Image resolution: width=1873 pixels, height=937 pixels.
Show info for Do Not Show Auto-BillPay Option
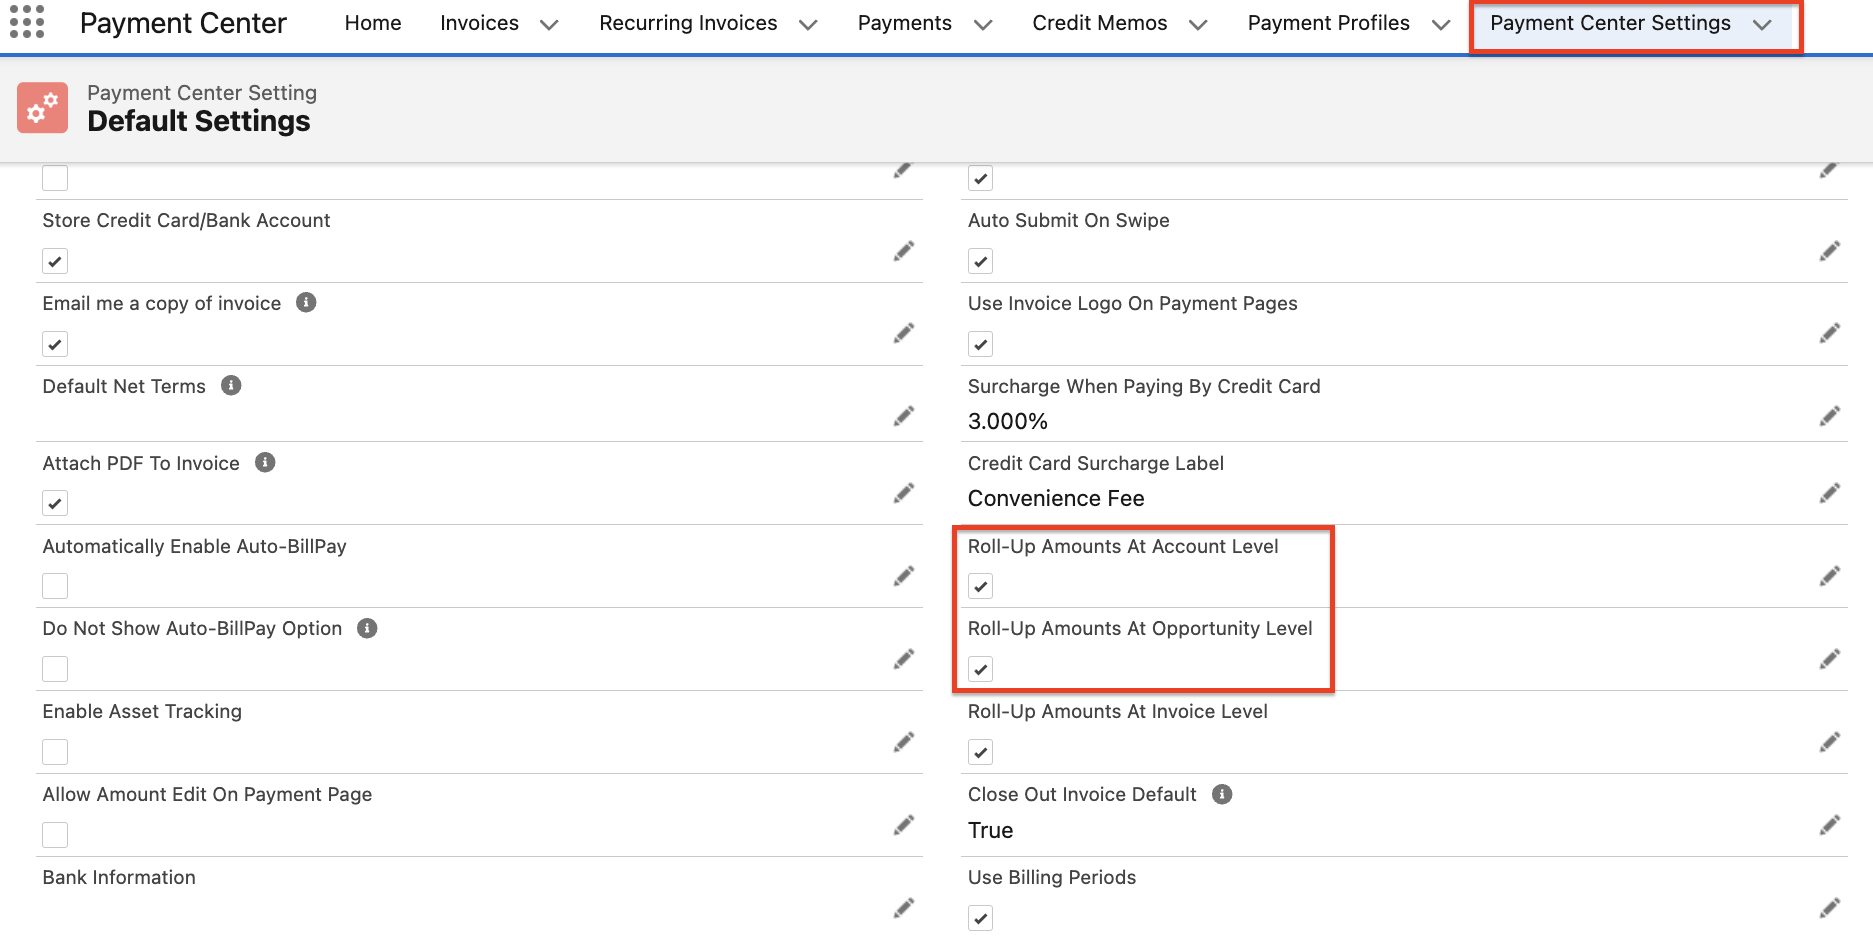click(367, 629)
